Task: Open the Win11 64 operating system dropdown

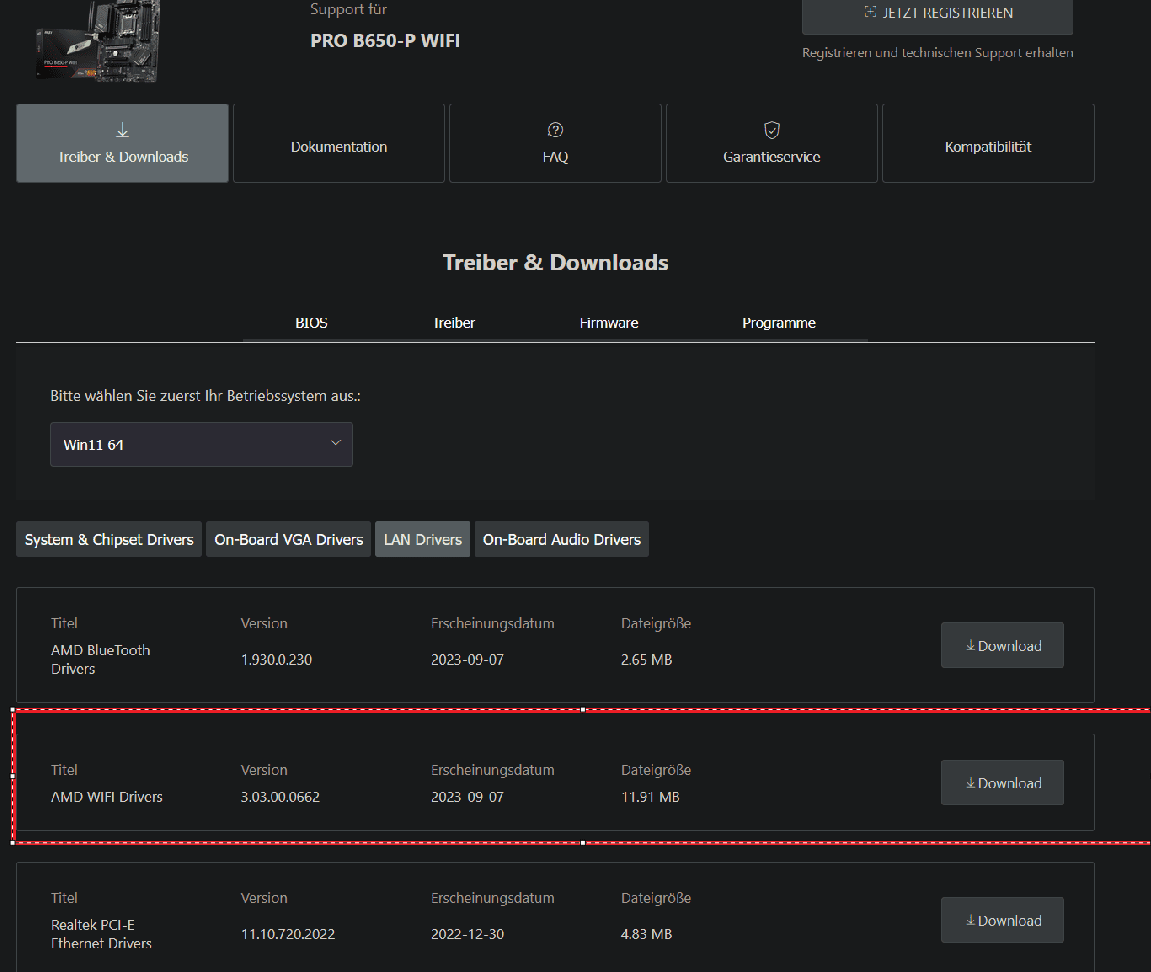Action: pyautogui.click(x=201, y=444)
